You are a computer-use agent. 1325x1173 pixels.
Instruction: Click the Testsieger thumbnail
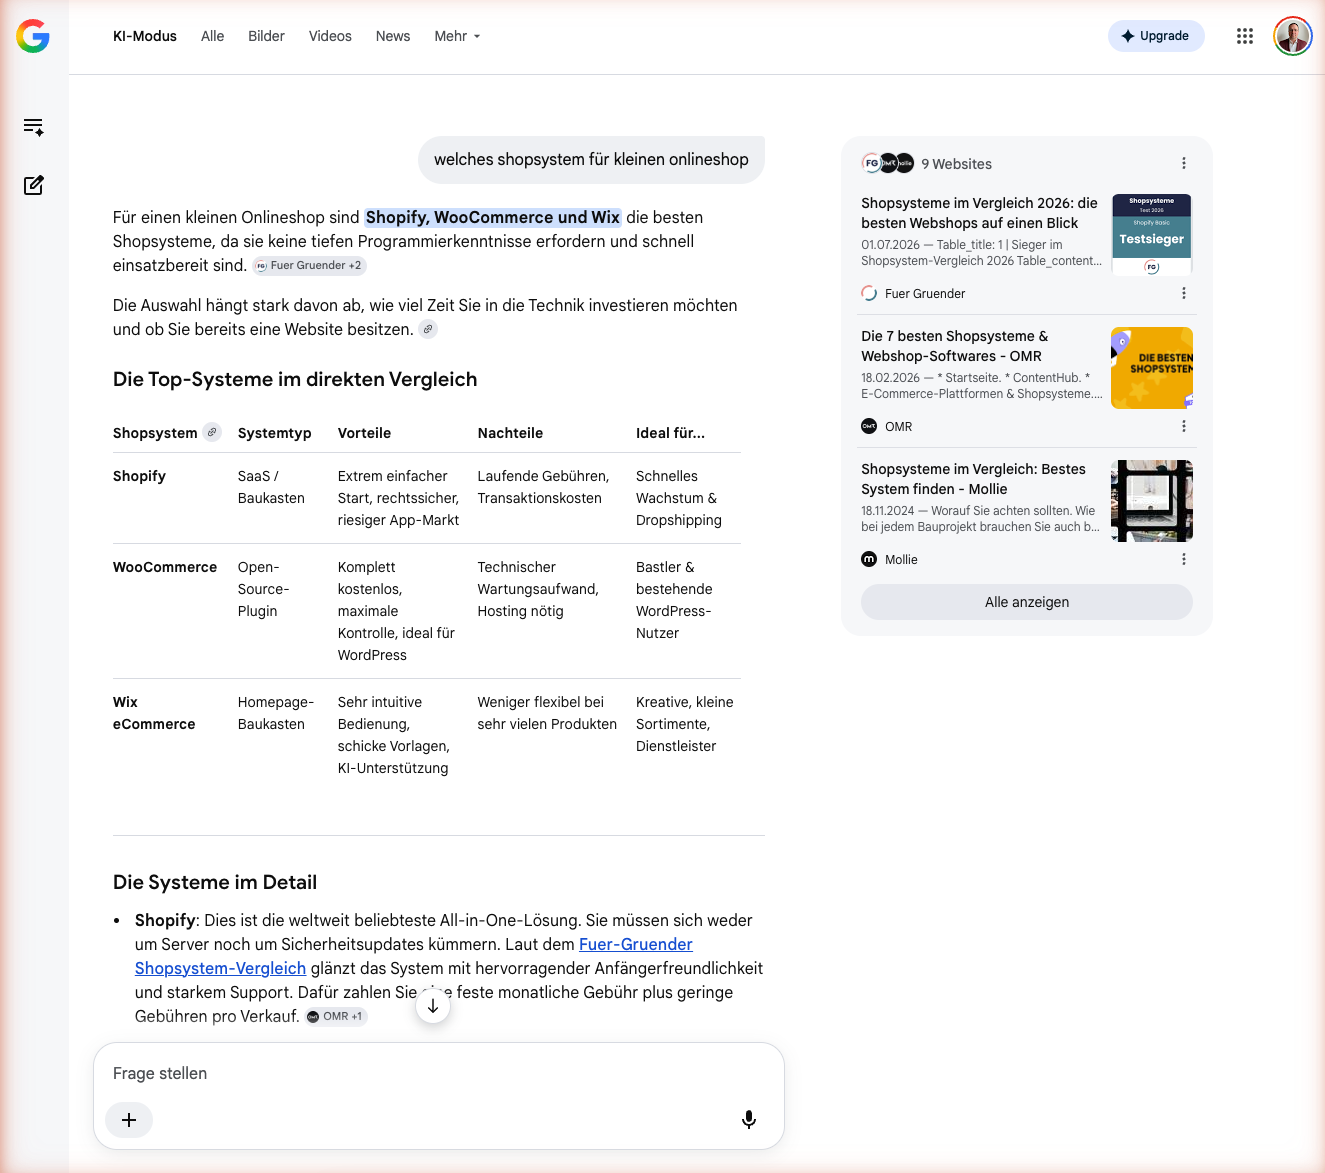click(1152, 235)
